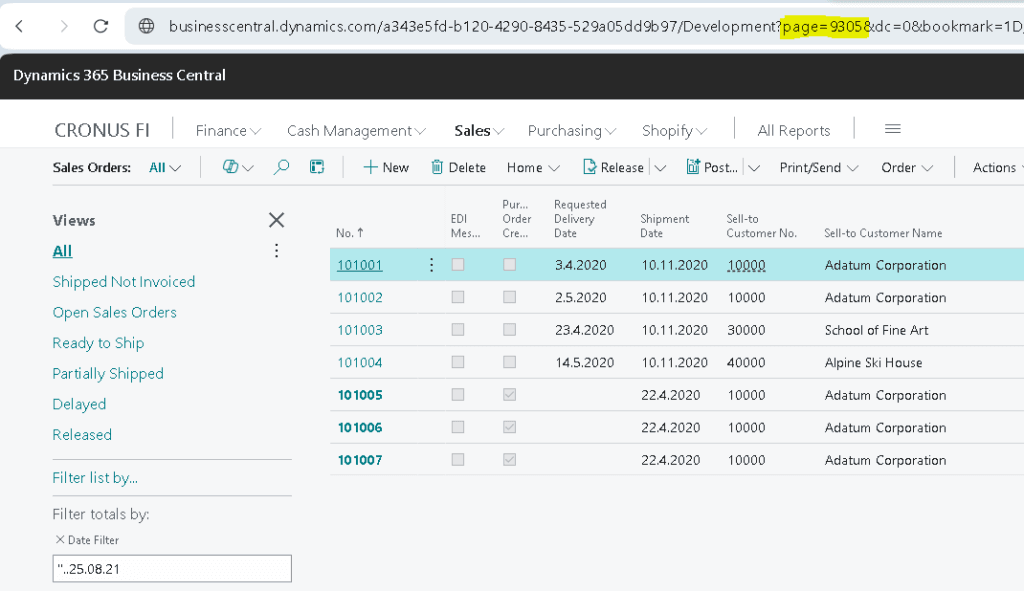1024x591 pixels.
Task: Toggle Purchase Order Created checkbox for order 101005
Action: click(x=510, y=395)
